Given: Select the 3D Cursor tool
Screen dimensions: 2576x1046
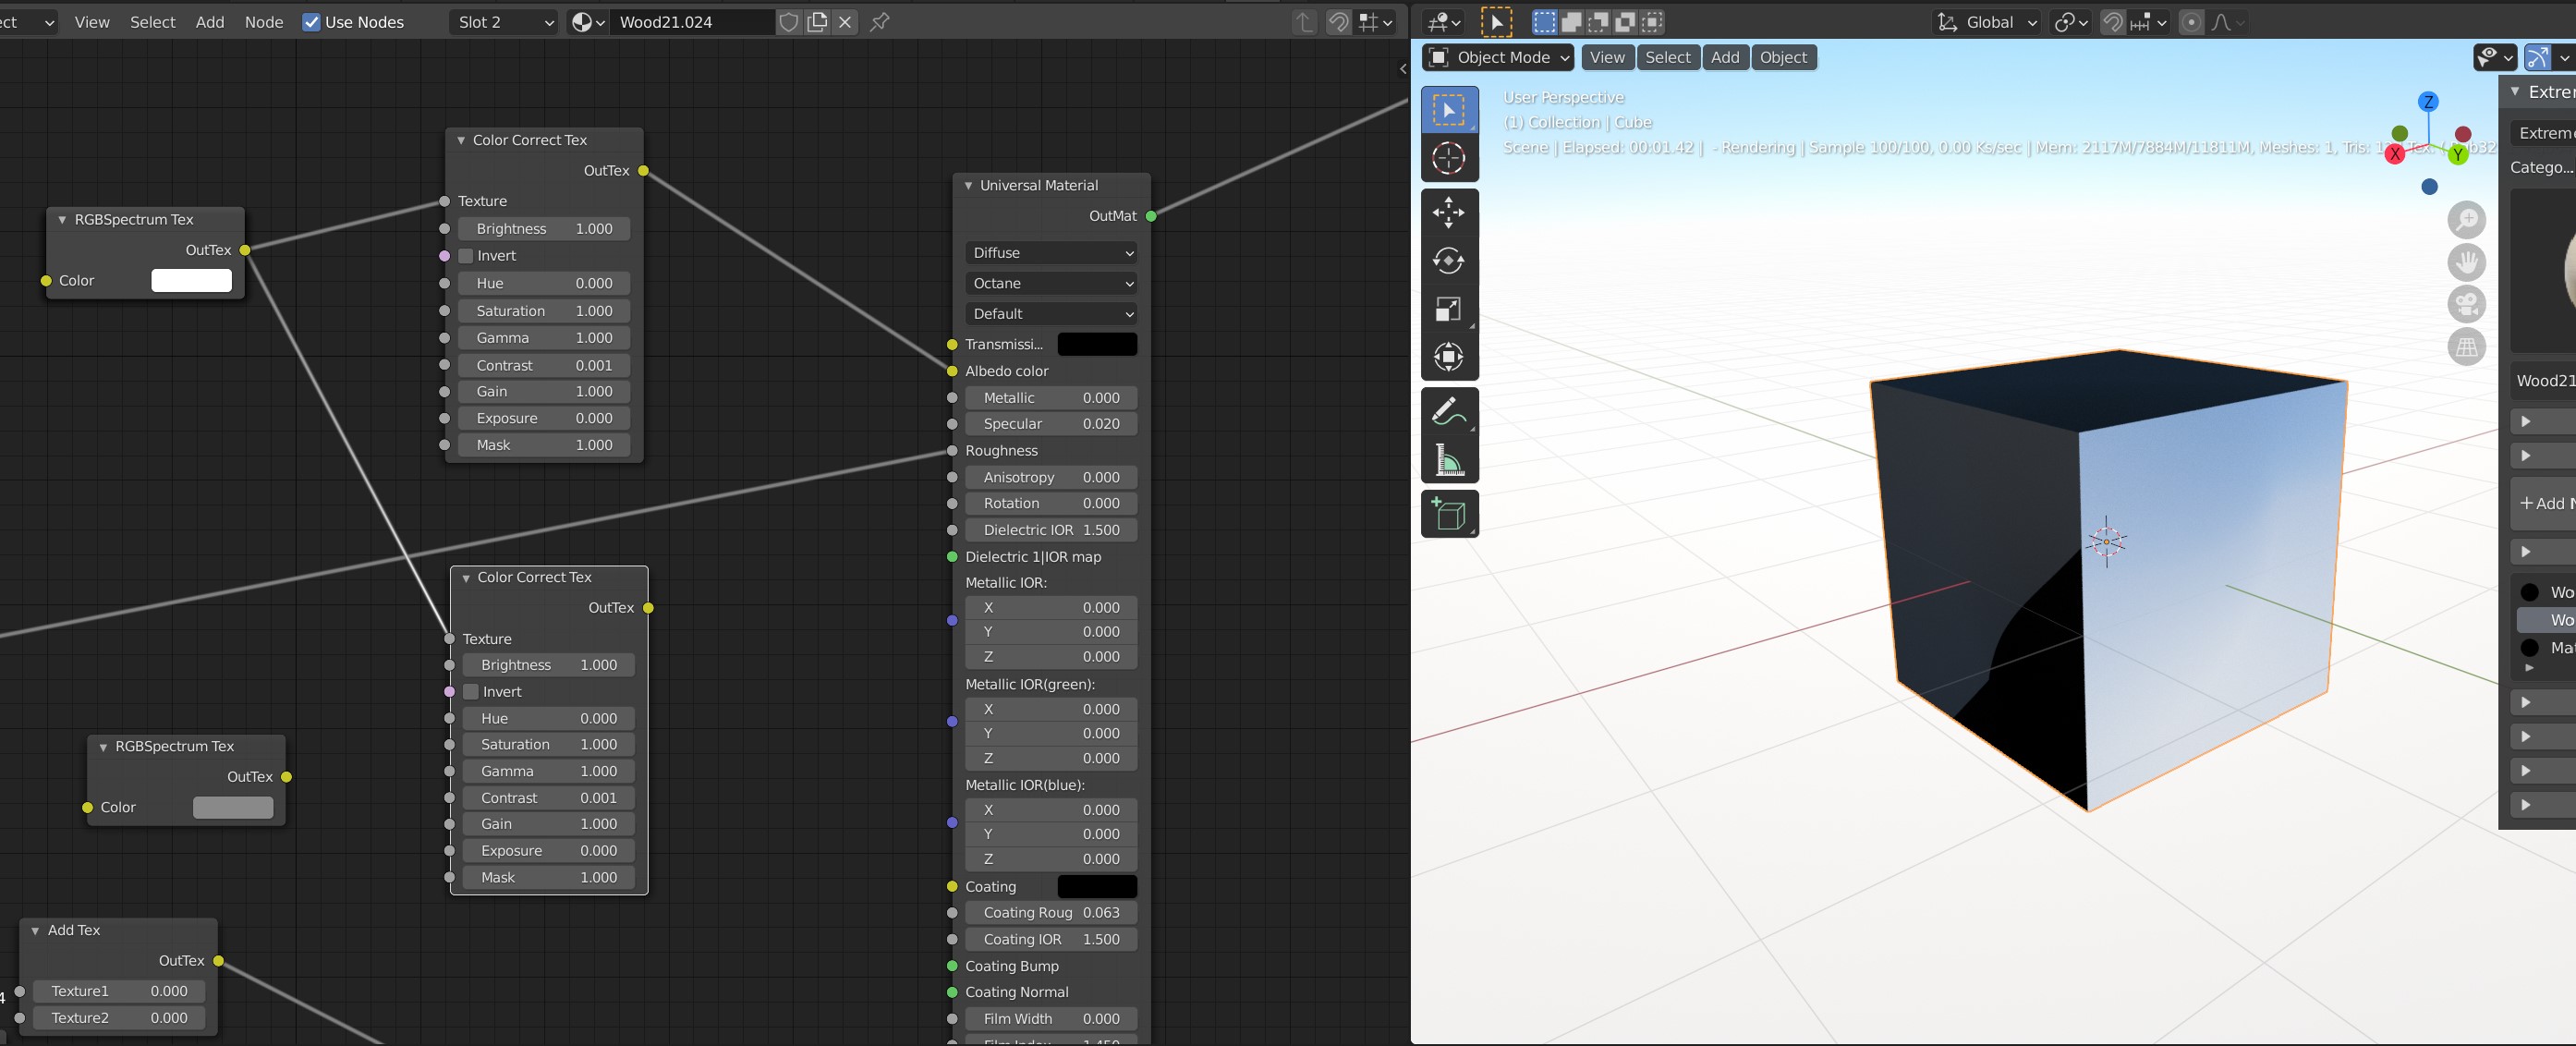Looking at the screenshot, I should 1448,158.
